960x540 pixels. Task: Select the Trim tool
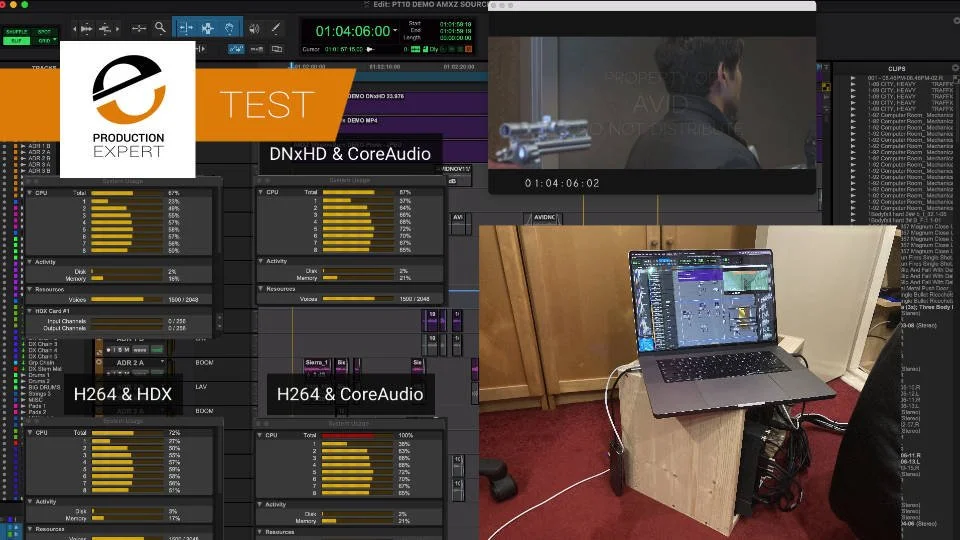click(x=185, y=28)
